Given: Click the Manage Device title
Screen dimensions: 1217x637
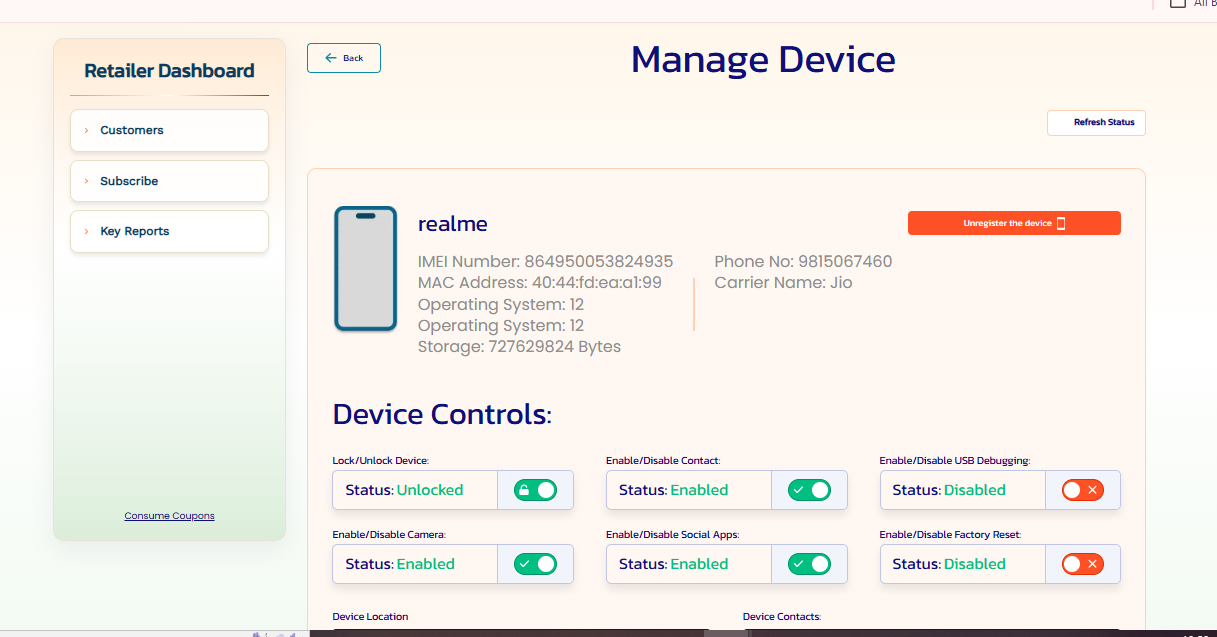Looking at the screenshot, I should point(763,59).
